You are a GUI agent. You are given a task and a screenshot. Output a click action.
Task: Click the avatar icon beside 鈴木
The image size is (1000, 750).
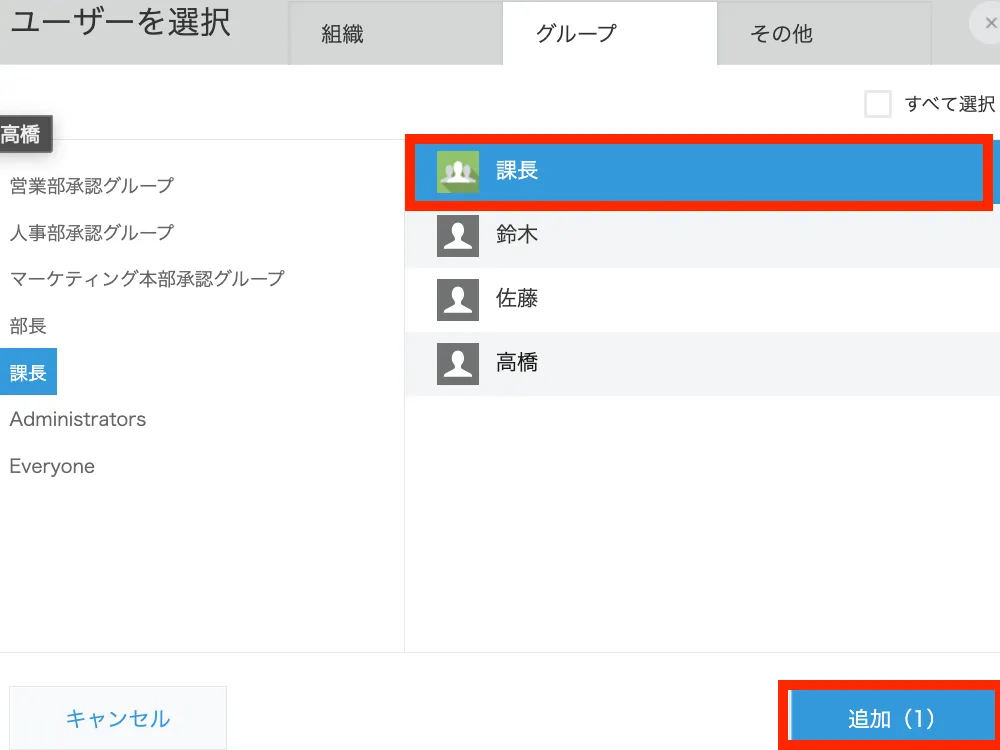(458, 236)
